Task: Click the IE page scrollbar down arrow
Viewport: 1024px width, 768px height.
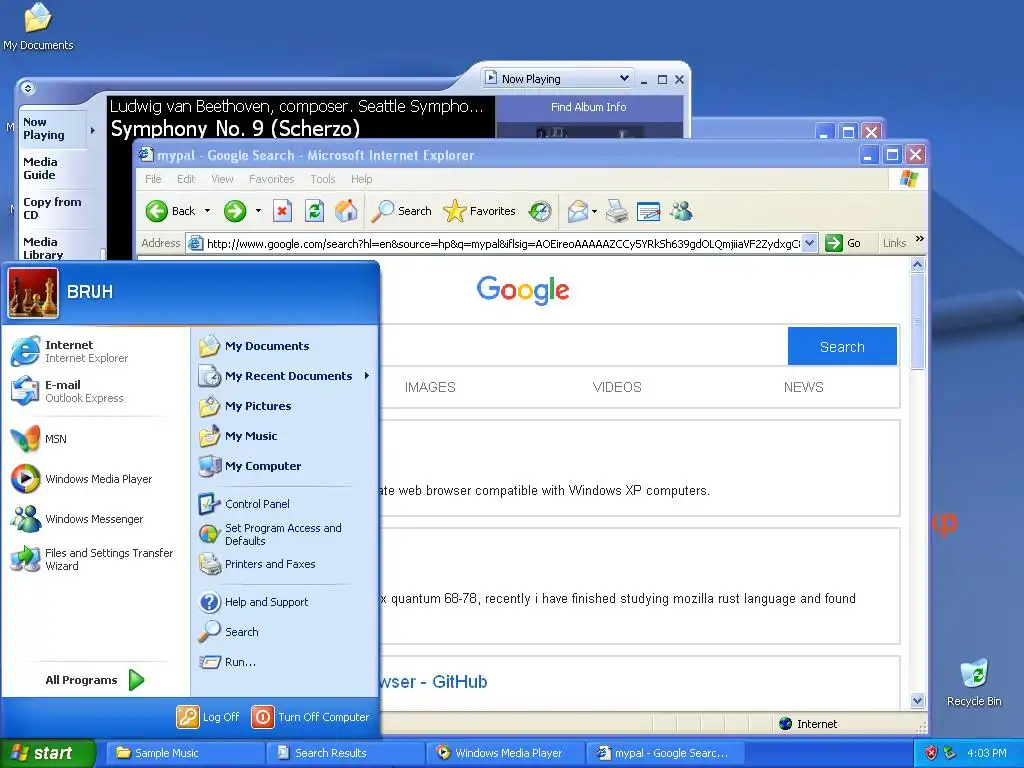Action: coord(918,700)
